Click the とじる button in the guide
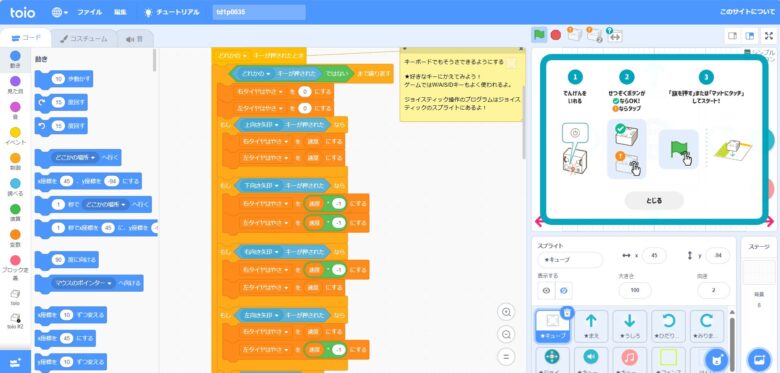The width and height of the screenshot is (780, 373). pos(654,200)
